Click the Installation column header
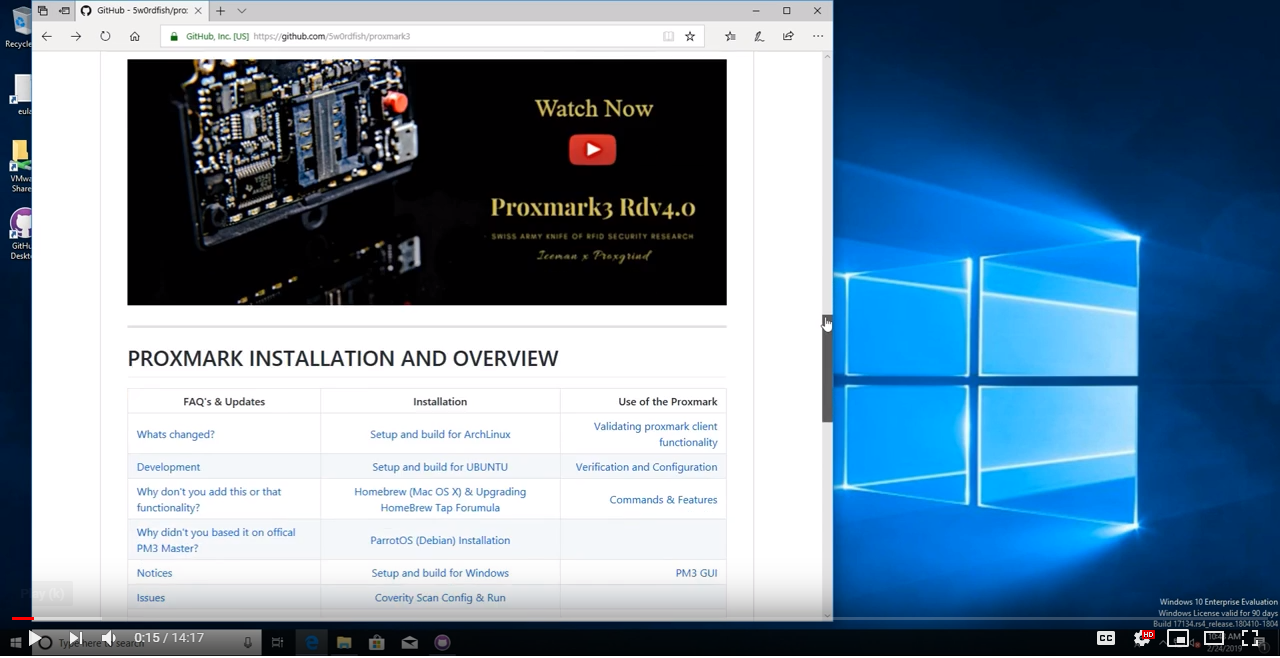Screen dimensions: 1280x658 pos(440,401)
